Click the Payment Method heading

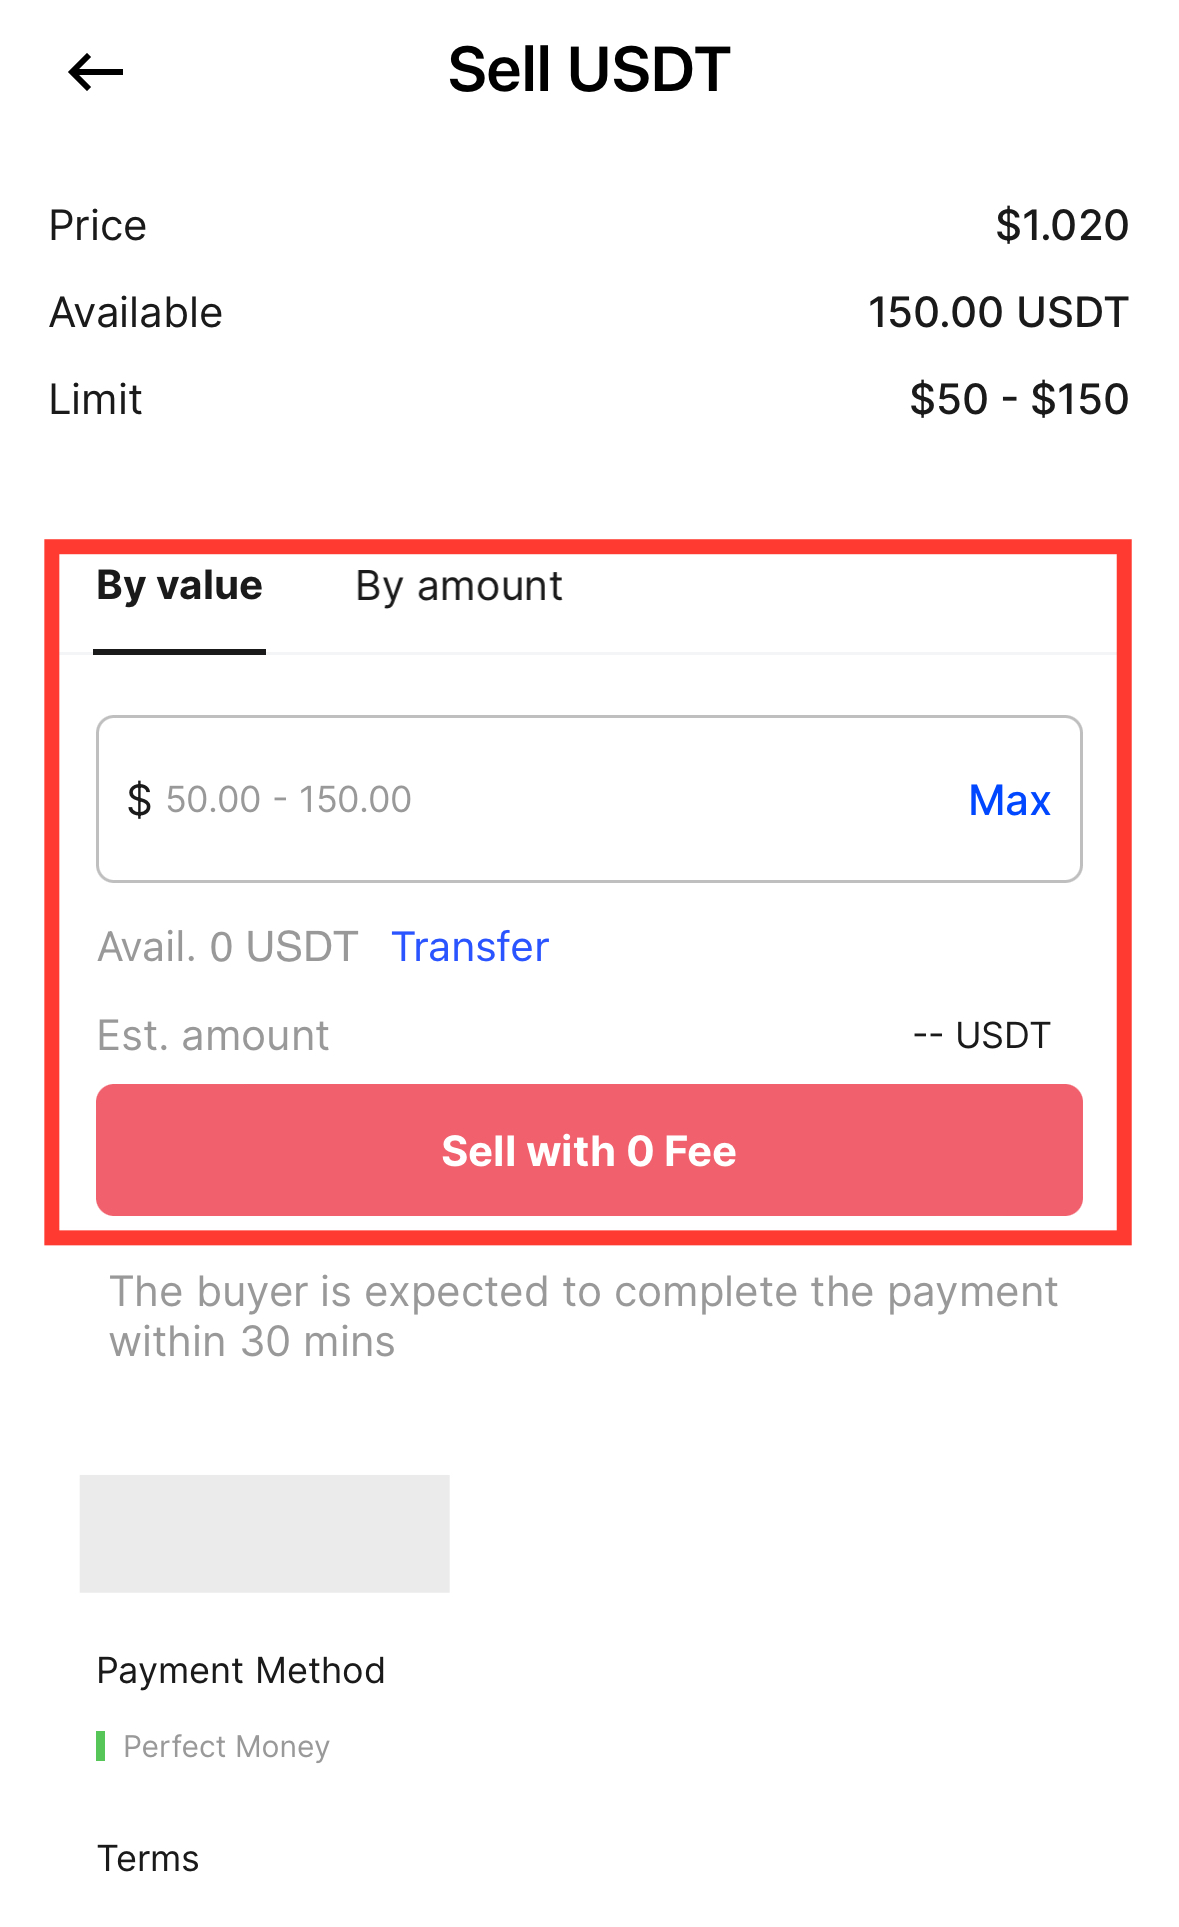(x=241, y=1670)
